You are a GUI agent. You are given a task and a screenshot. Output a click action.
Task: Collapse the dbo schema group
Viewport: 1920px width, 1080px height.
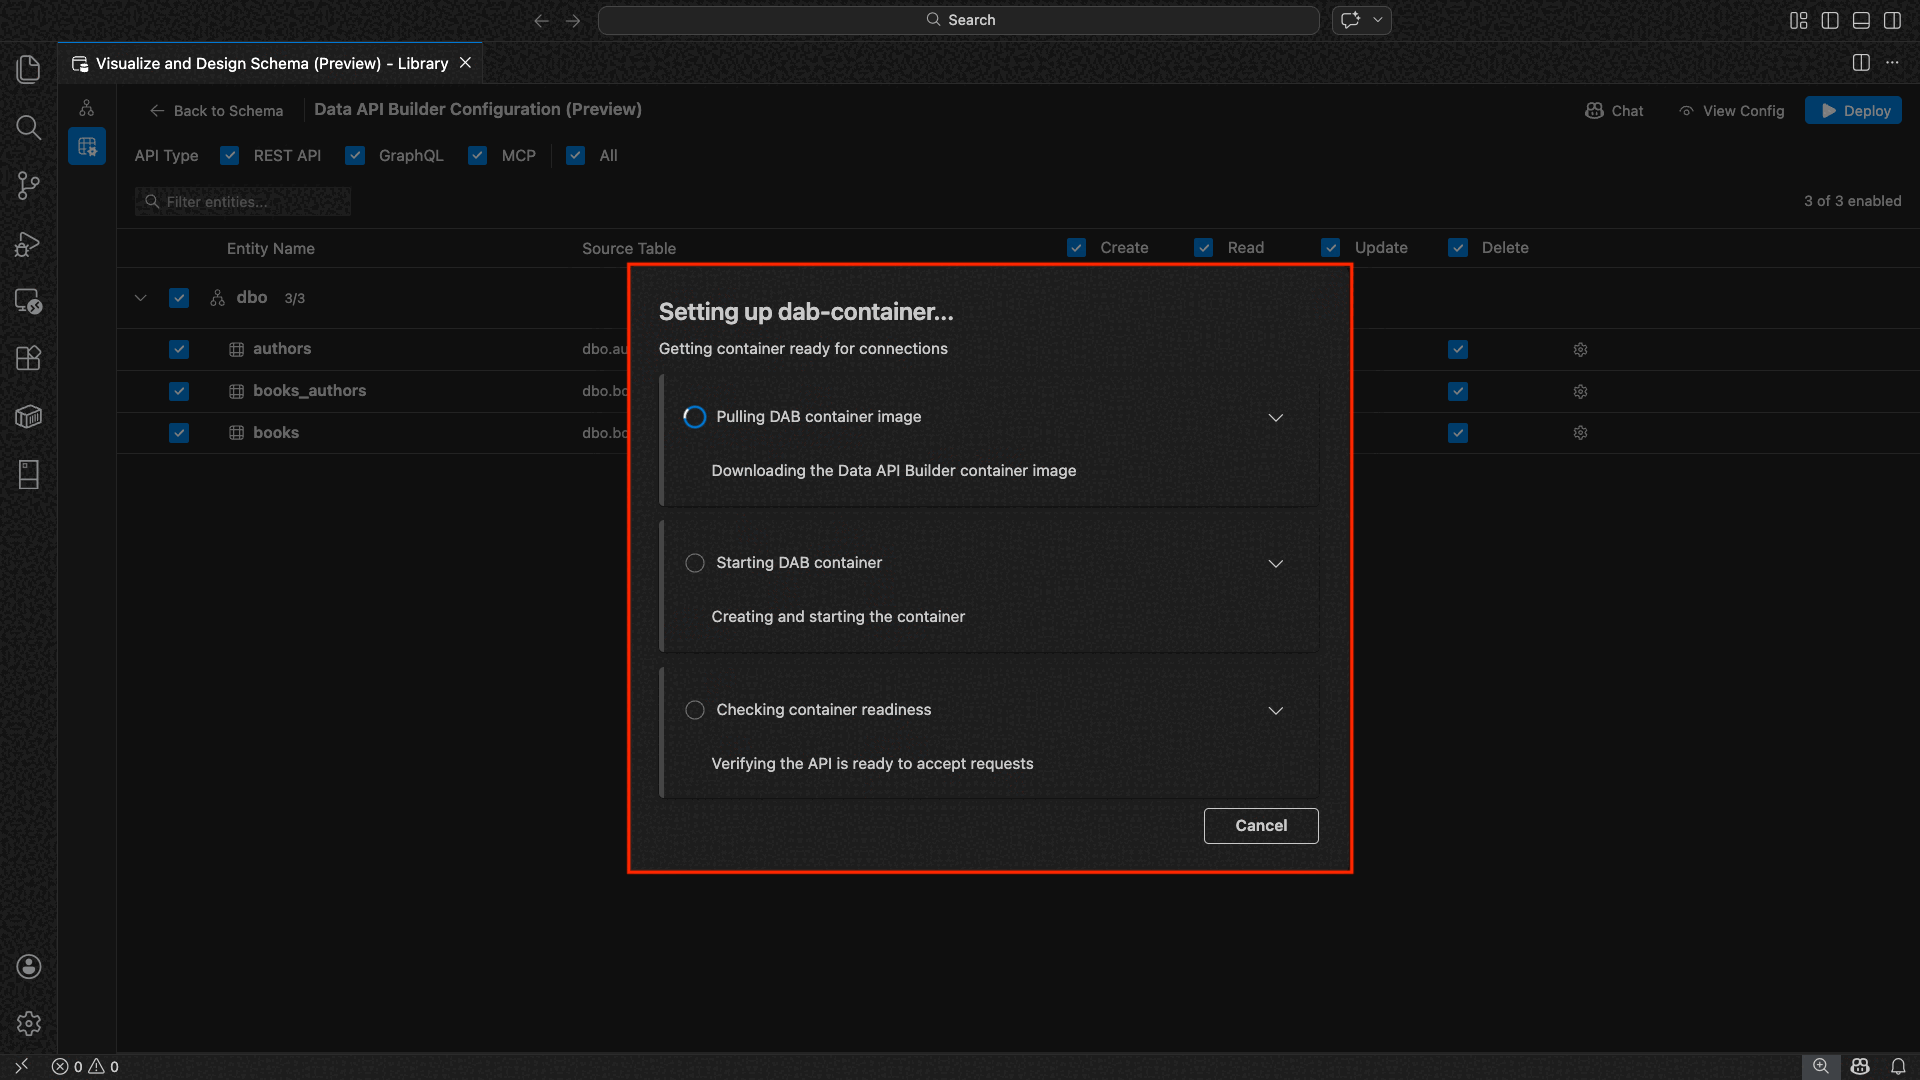pyautogui.click(x=141, y=298)
